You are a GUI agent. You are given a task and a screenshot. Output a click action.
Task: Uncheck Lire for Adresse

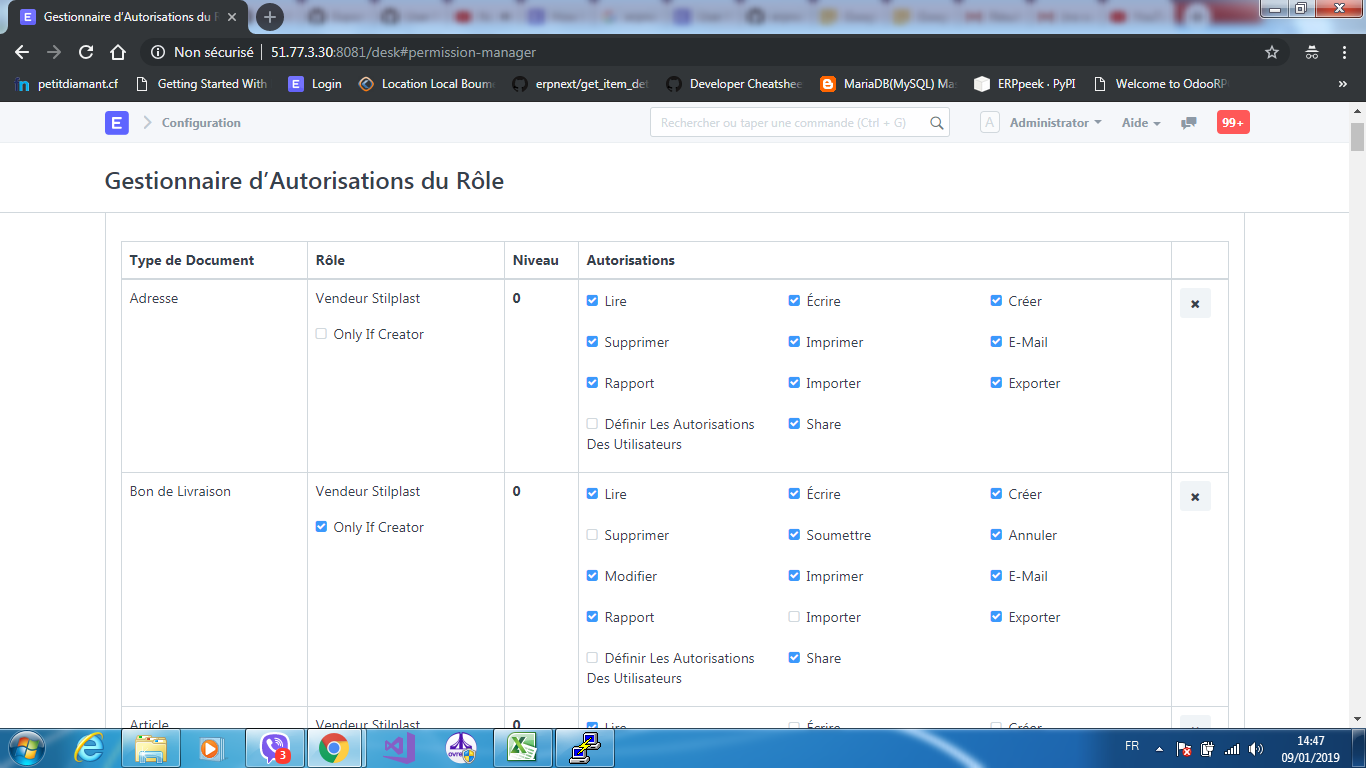pos(592,301)
